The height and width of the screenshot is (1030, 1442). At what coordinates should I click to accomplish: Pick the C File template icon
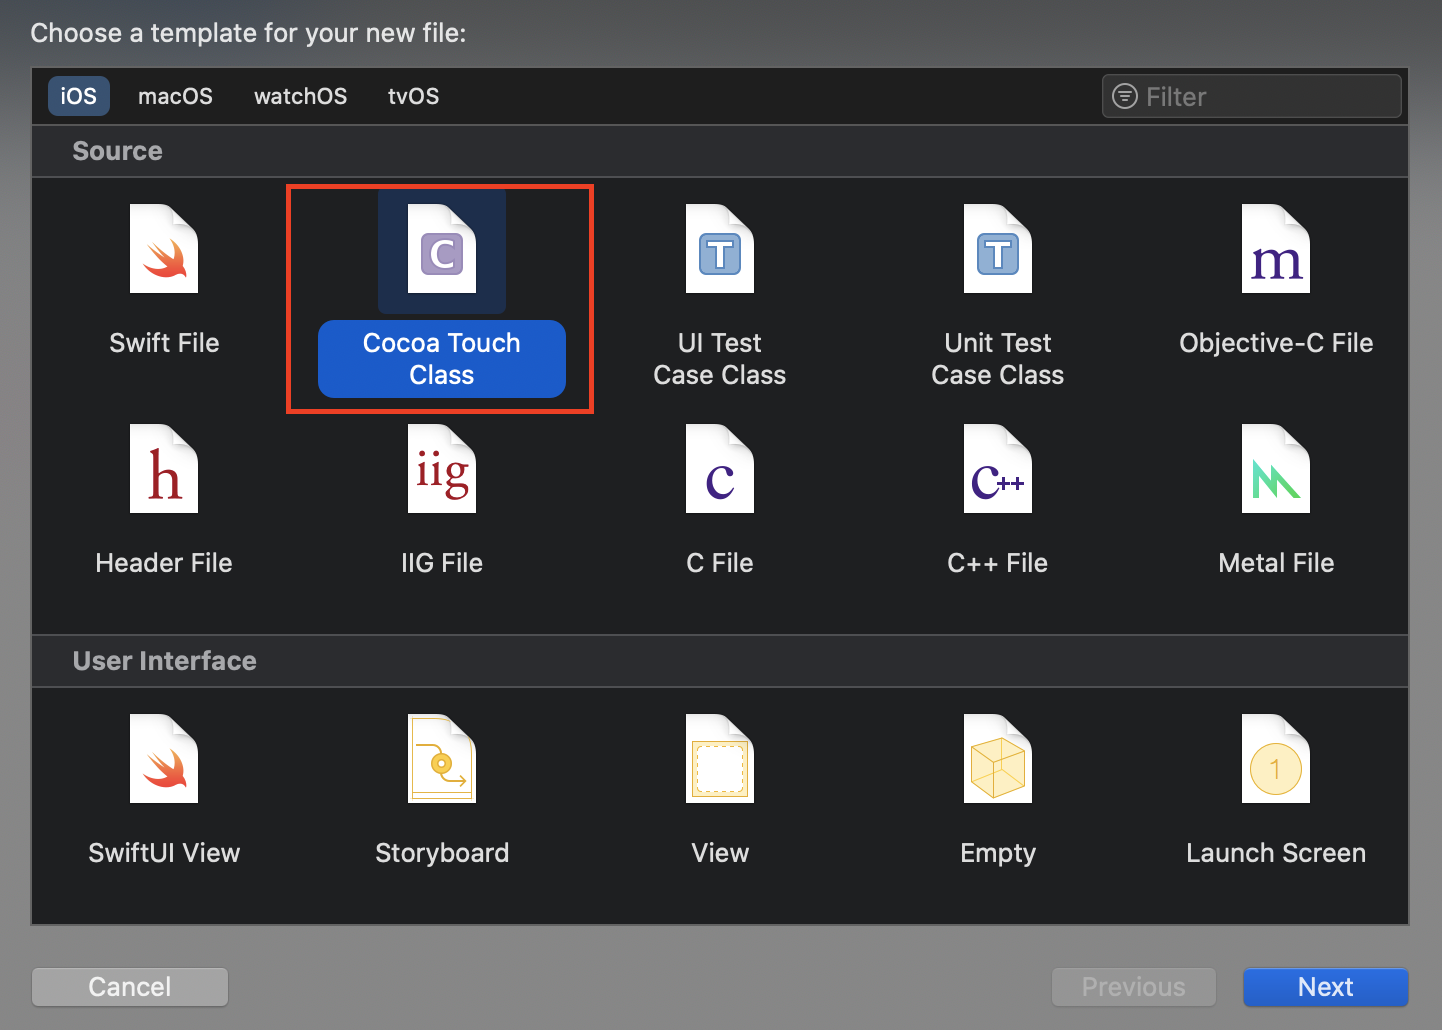point(720,469)
